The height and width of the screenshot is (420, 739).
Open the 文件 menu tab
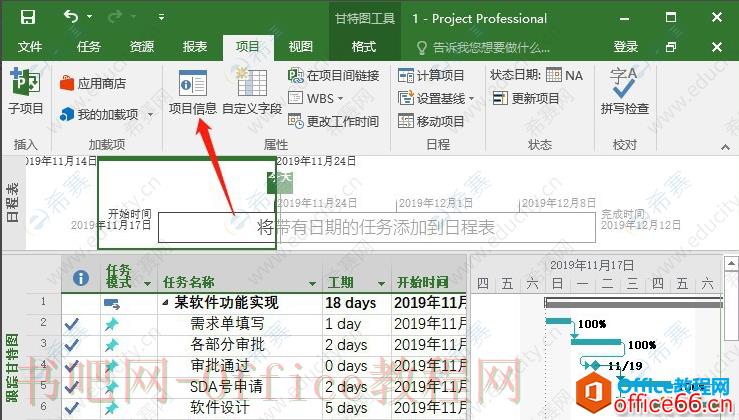click(x=30, y=47)
